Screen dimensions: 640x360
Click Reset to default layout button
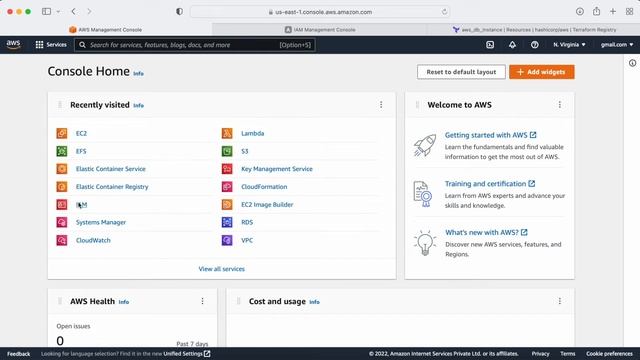pos(461,72)
